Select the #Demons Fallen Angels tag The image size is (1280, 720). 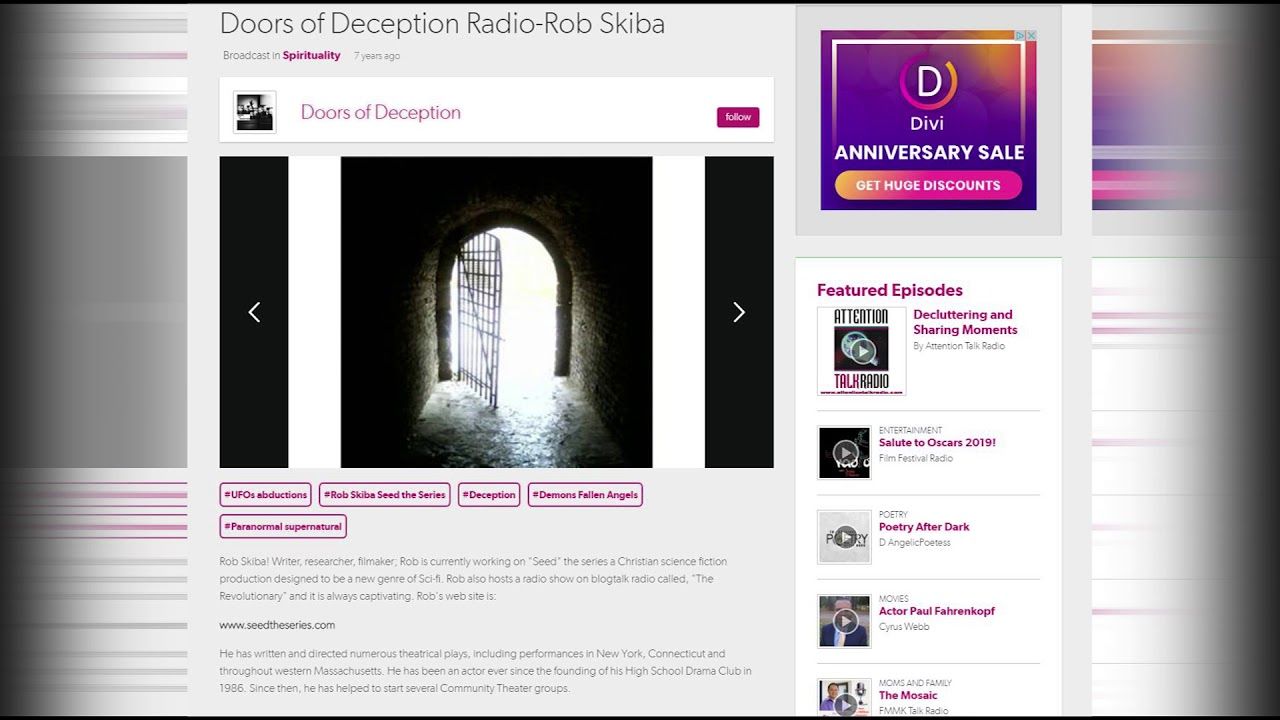(585, 495)
